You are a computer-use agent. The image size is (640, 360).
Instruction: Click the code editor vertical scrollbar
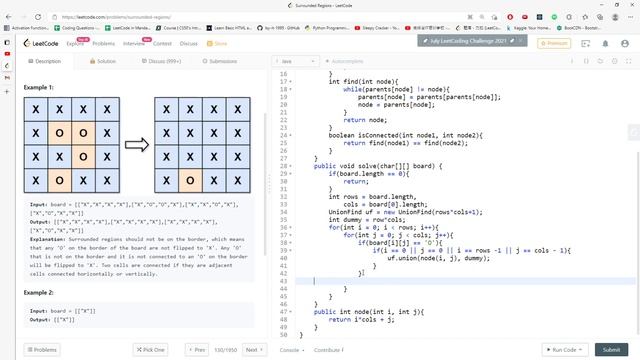pyautogui.click(x=638, y=243)
